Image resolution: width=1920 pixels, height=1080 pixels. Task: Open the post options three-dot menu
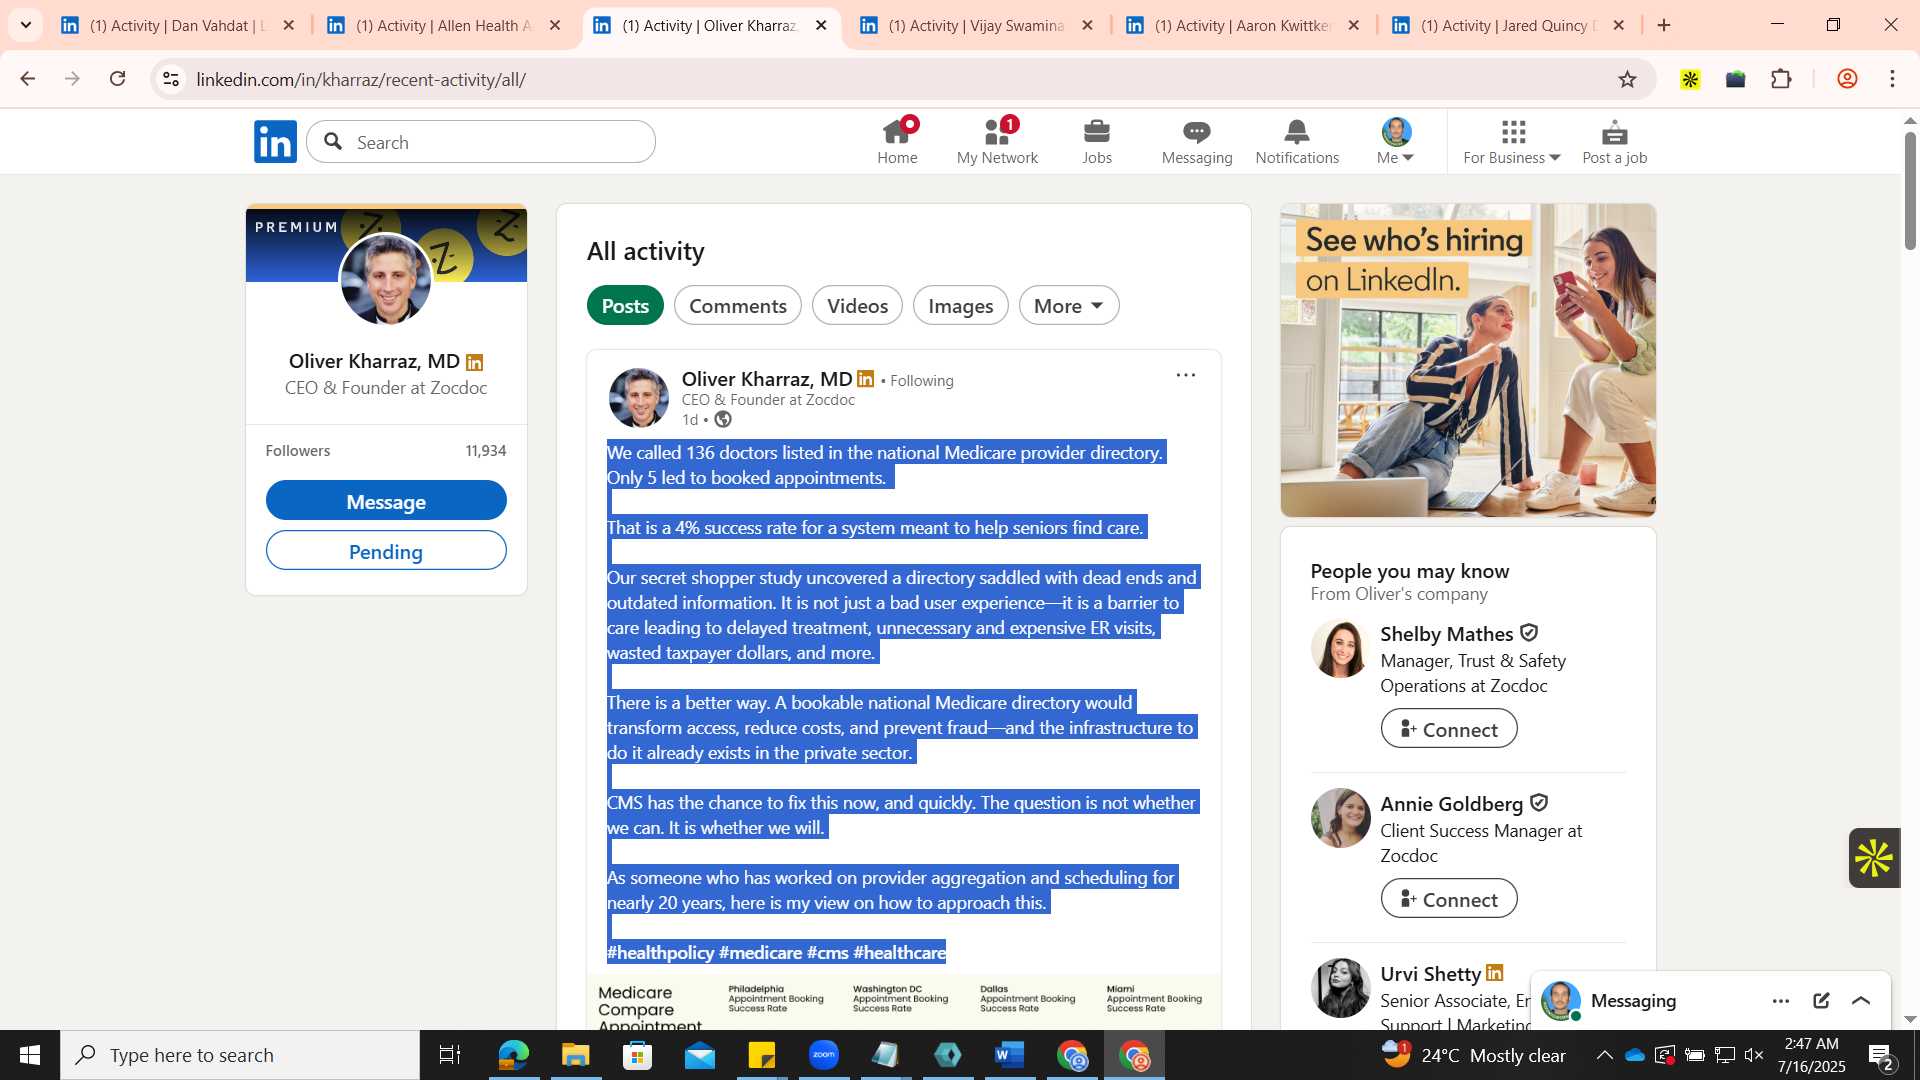tap(1185, 375)
